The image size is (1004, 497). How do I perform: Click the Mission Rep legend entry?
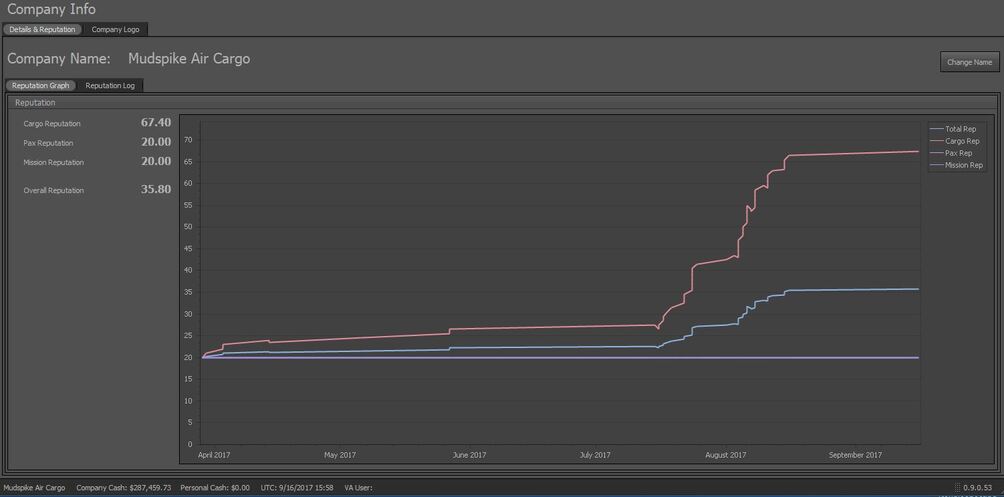coord(963,165)
